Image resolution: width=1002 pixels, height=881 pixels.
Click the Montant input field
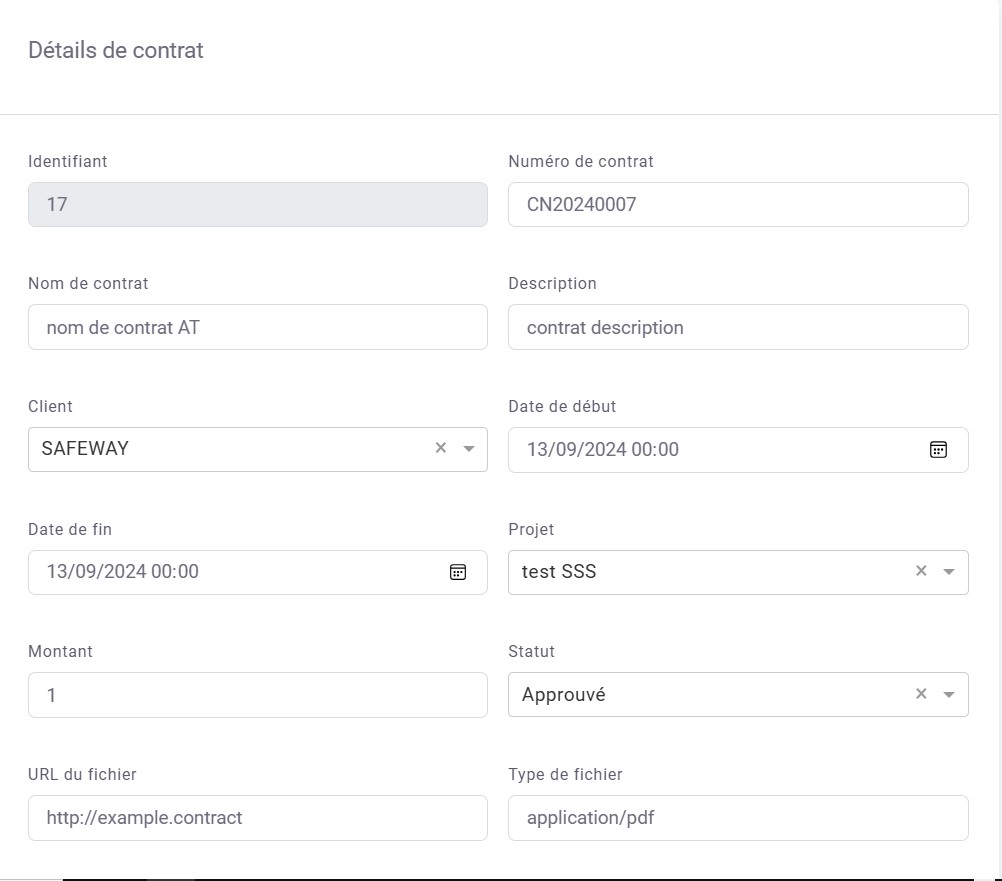tap(257, 695)
